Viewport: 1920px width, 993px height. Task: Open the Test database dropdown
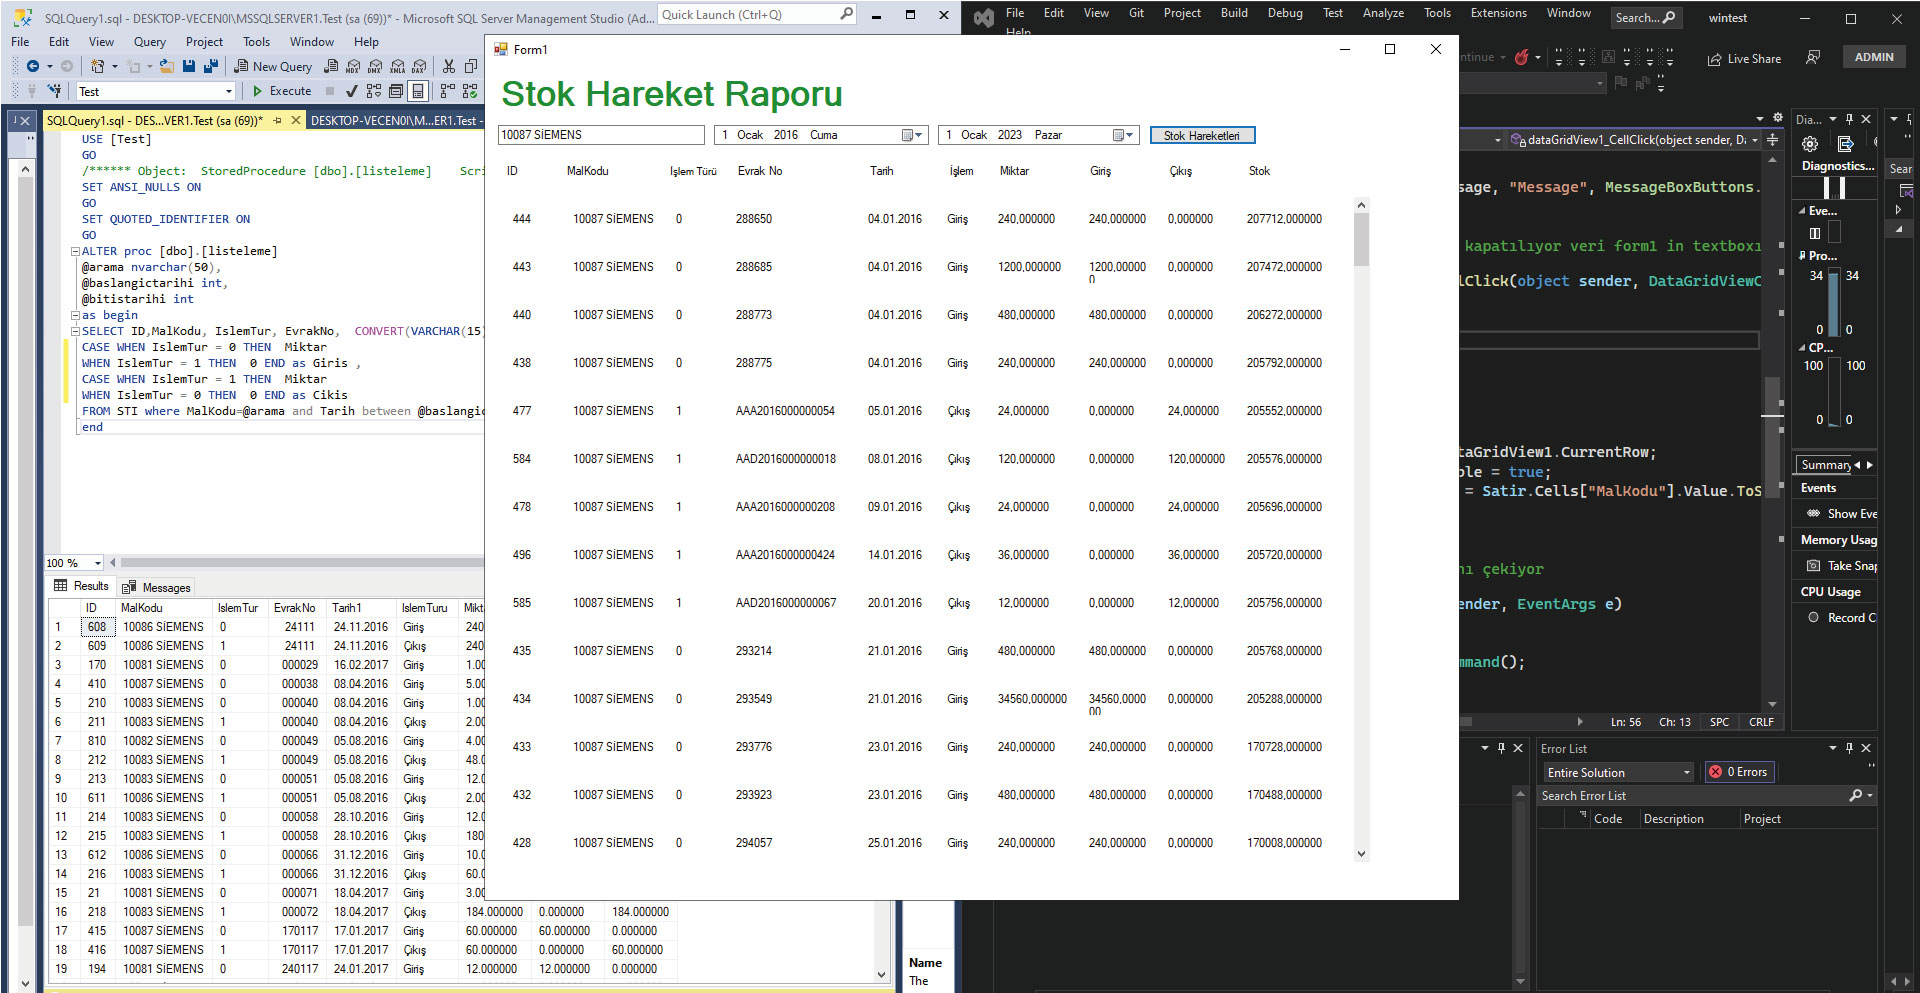(229, 92)
